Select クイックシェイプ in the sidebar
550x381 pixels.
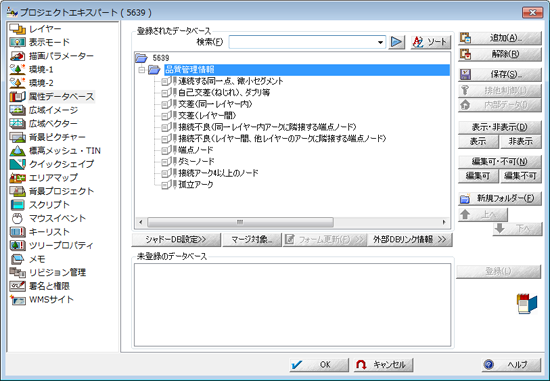pyautogui.click(x=52, y=164)
